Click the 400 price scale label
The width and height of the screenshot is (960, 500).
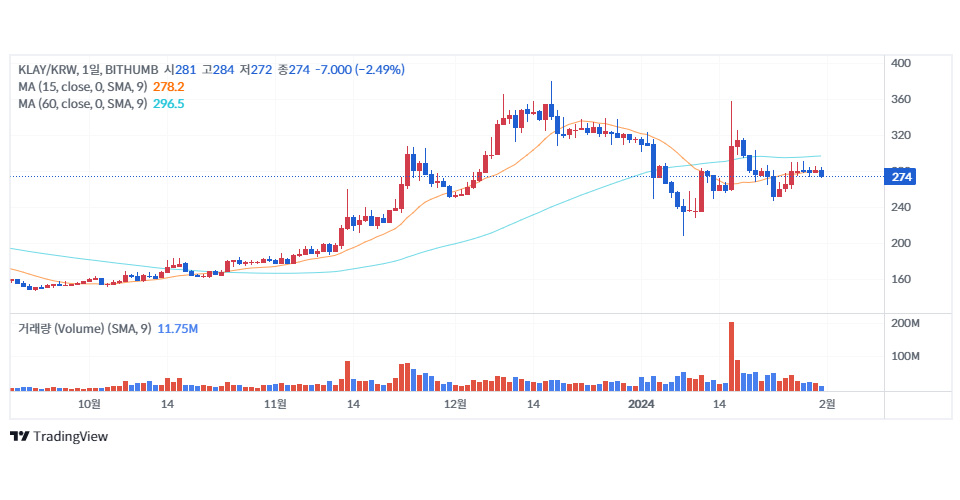[x=900, y=63]
